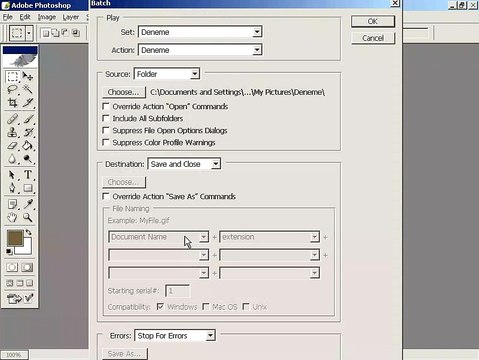Viewport: 479px width, 360px height.
Task: Select the Pen tool
Action: tap(13, 188)
